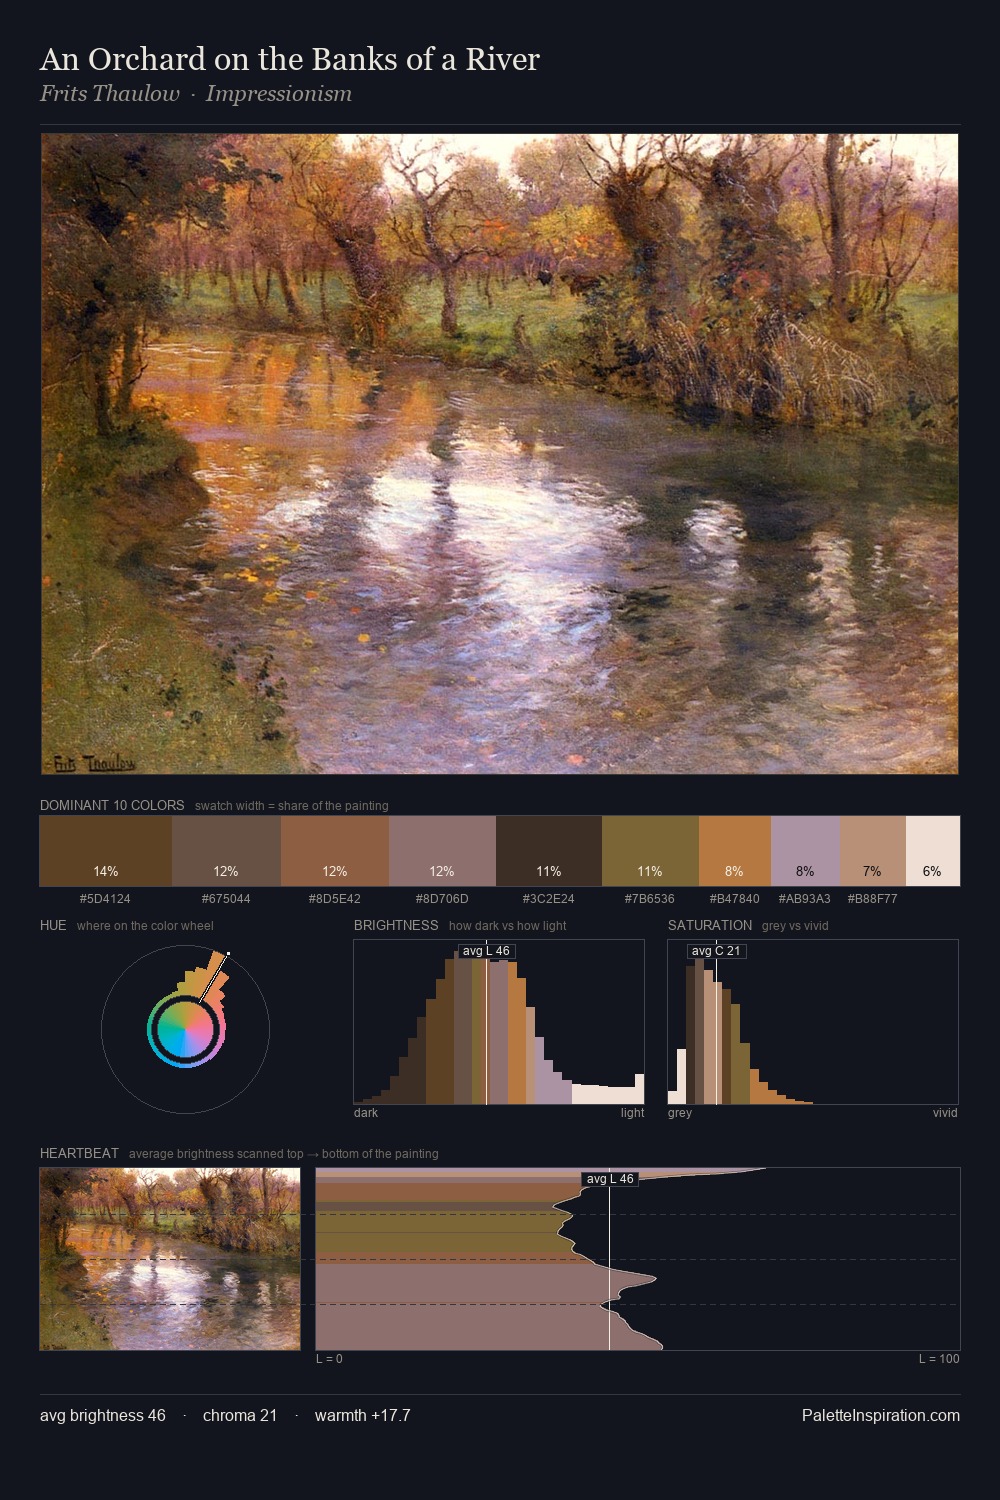Click the grey label under Saturation histogram
The image size is (1000, 1500).
(x=680, y=1113)
